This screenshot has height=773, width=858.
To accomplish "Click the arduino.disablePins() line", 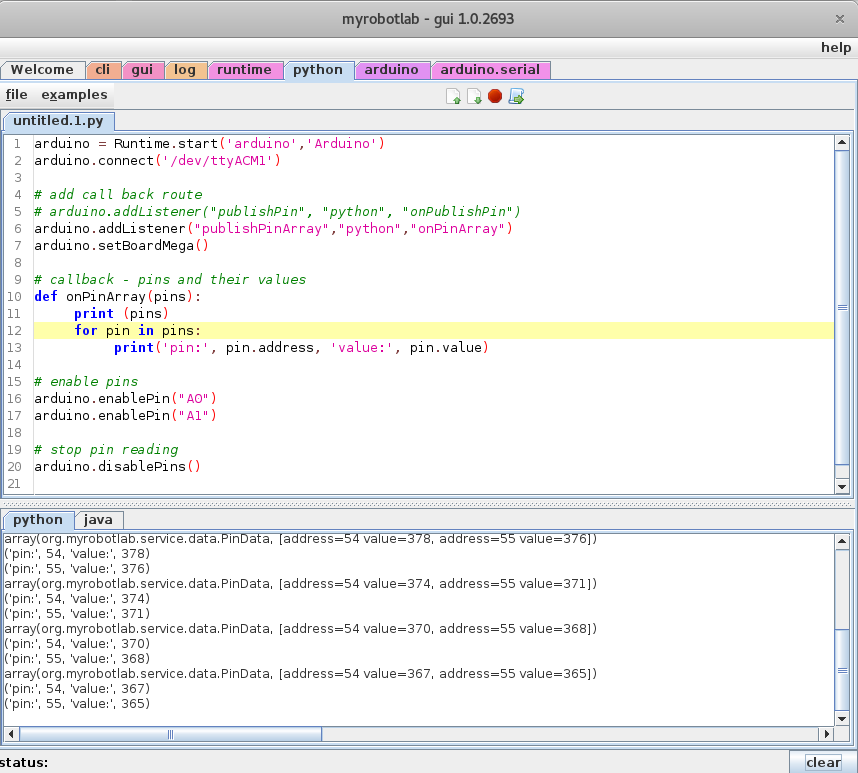I will tap(118, 466).
